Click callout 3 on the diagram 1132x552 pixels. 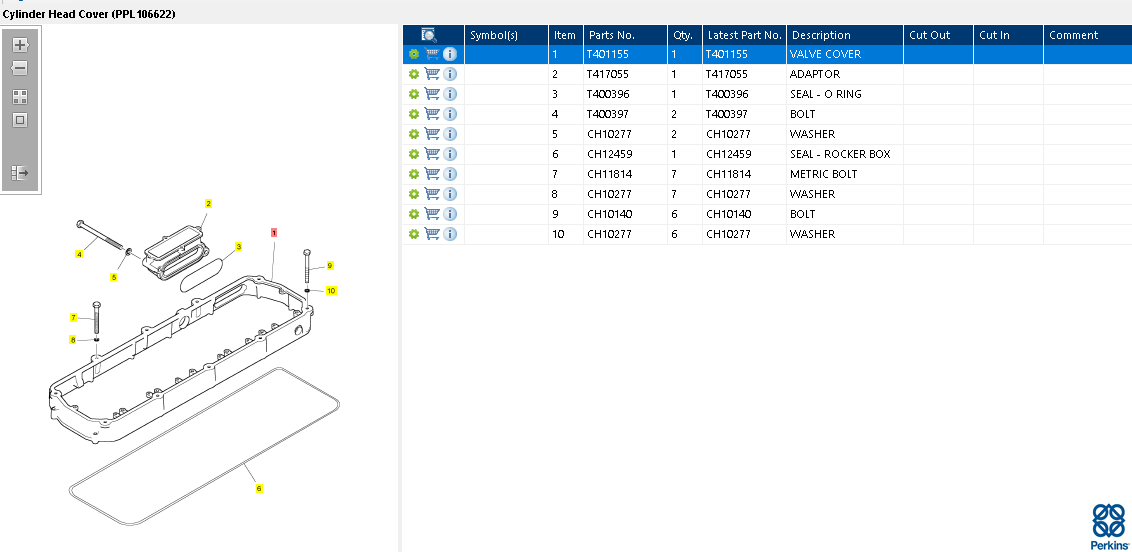[238, 246]
